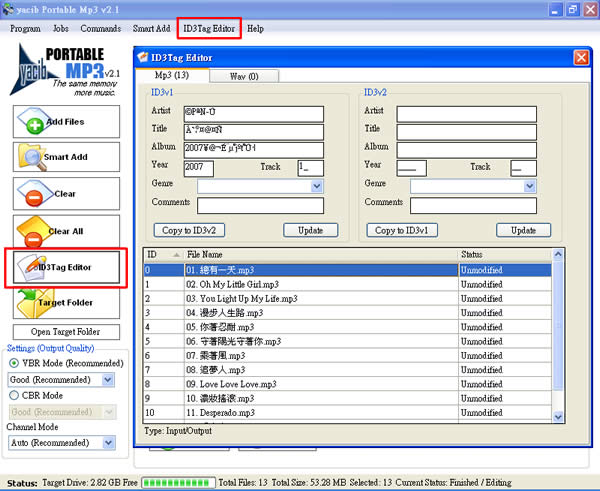
Task: Switch to the Mp3 (13) tab
Action: [x=172, y=75]
